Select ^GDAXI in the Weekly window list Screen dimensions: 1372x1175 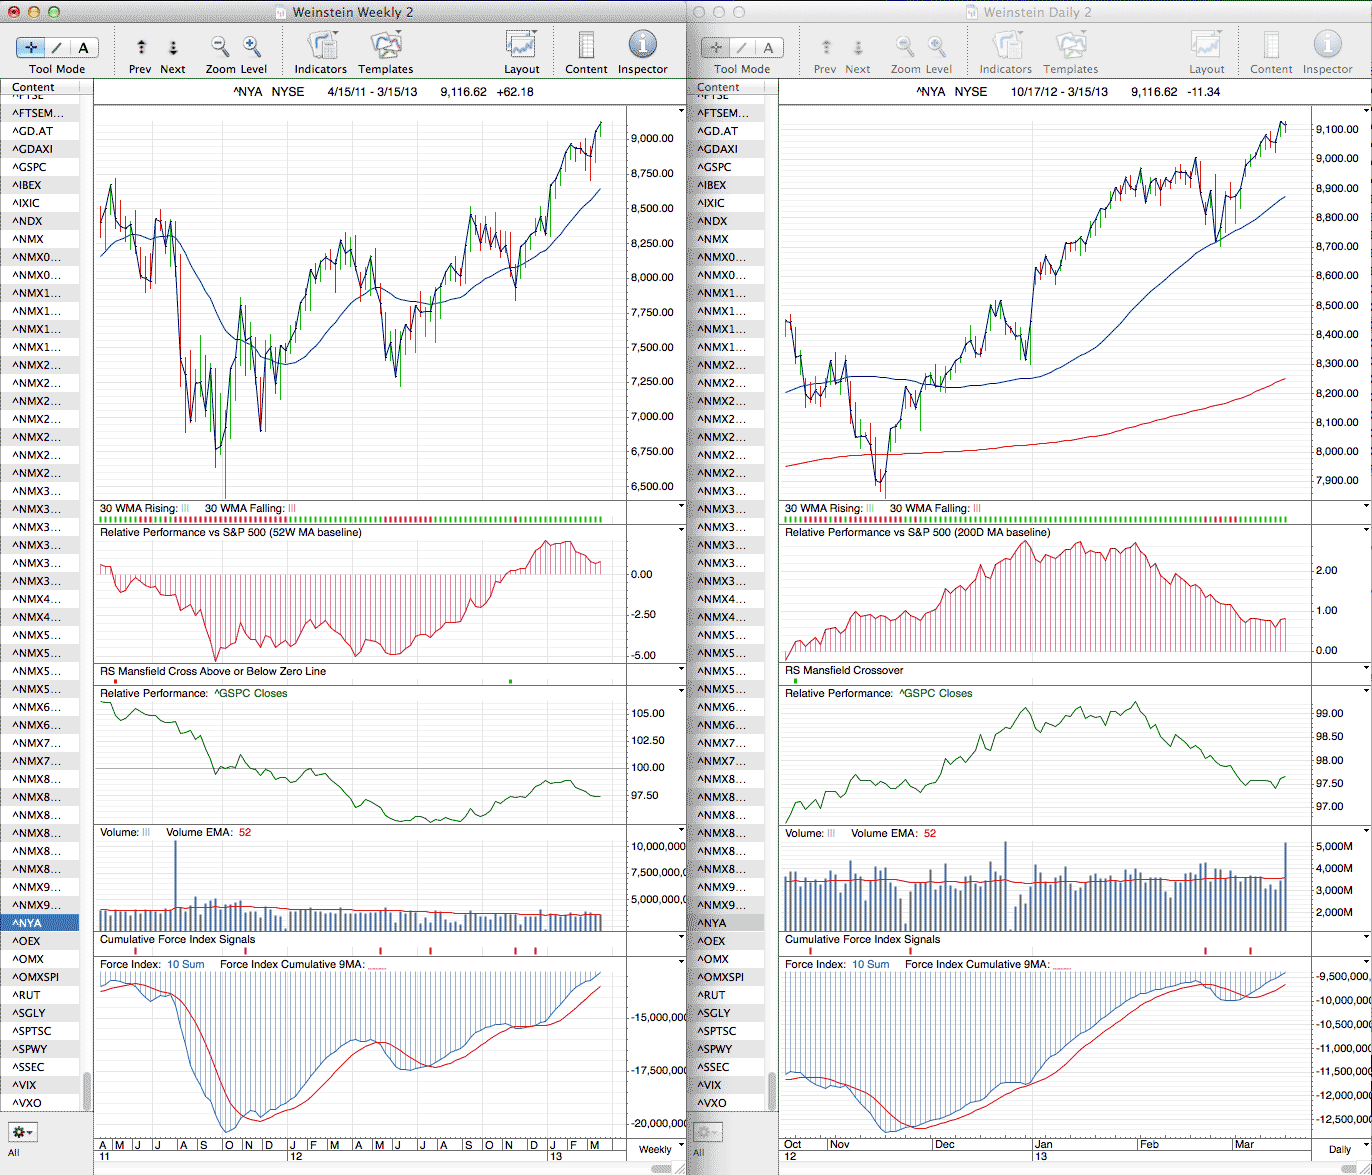40,149
